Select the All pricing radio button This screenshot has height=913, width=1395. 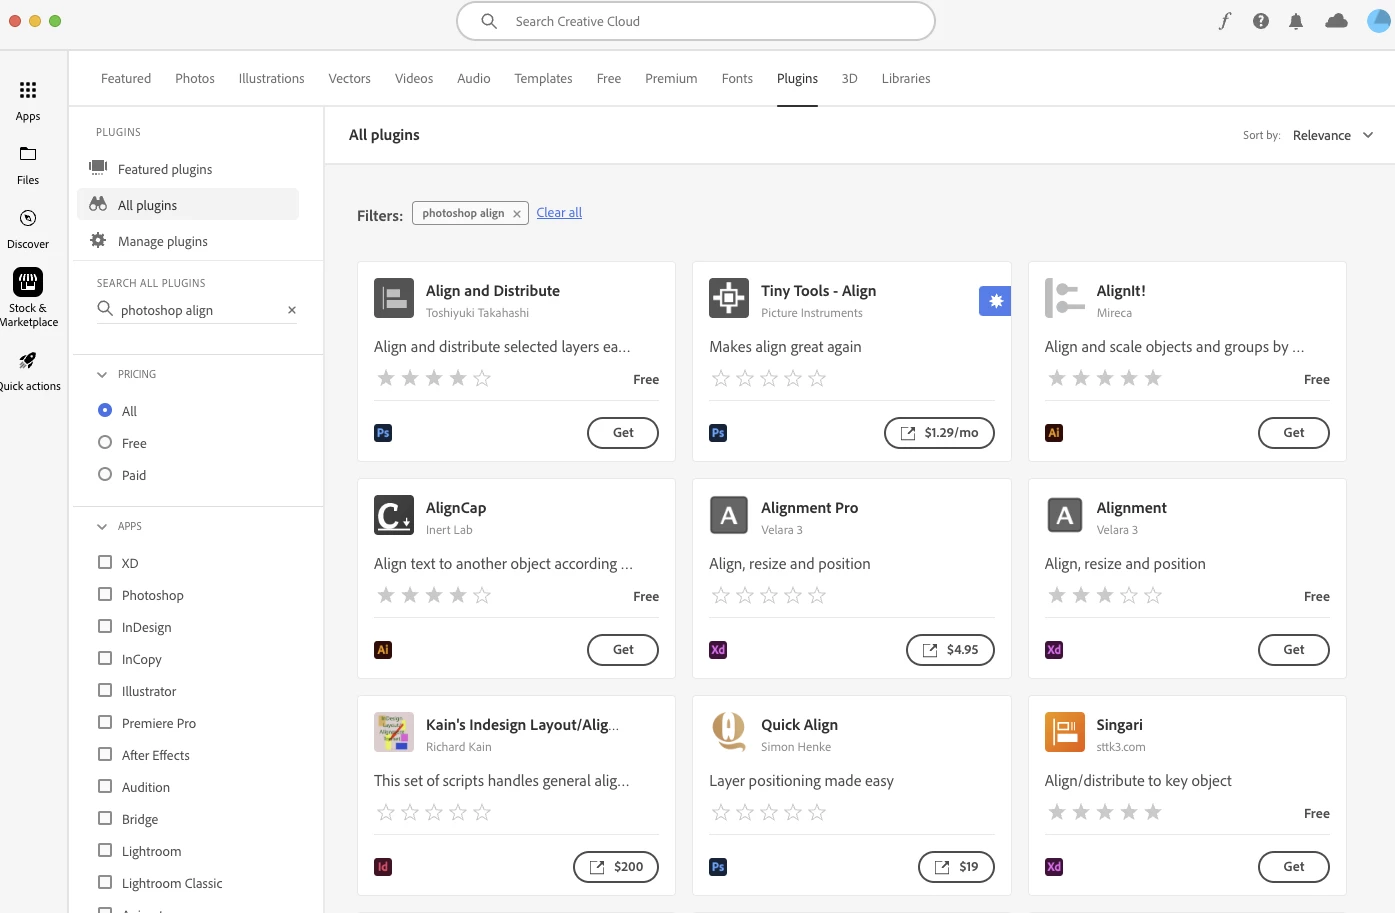click(105, 410)
